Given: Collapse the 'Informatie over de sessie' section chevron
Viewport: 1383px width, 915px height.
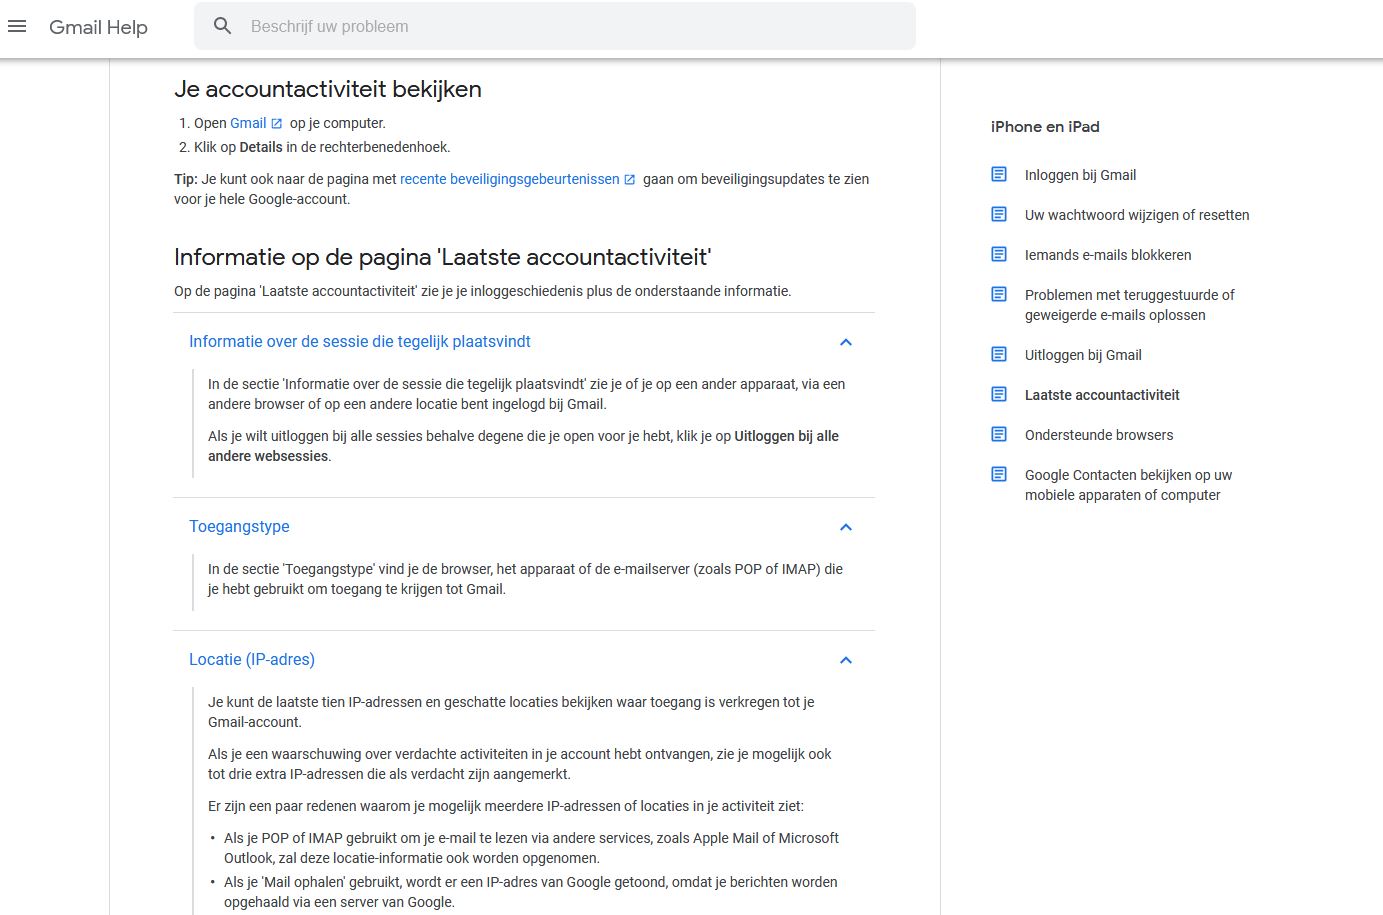Looking at the screenshot, I should click(x=846, y=342).
